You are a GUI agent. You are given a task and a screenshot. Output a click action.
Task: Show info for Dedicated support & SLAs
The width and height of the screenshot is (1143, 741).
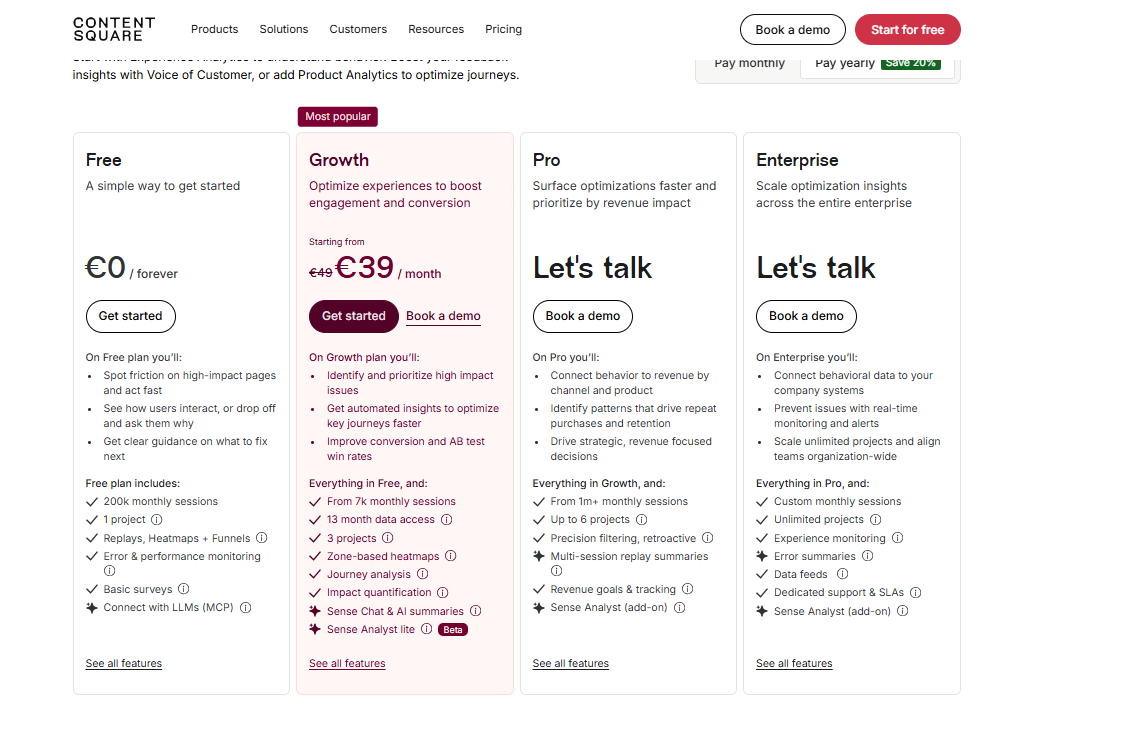click(916, 592)
